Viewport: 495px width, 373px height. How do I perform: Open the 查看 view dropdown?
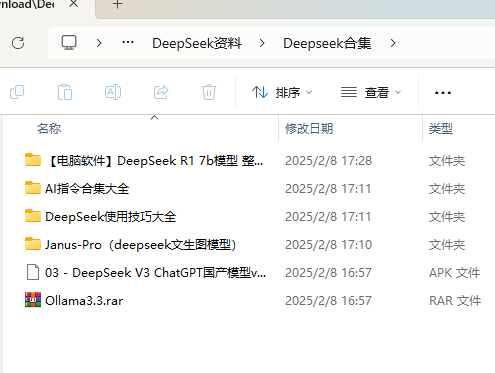pos(371,92)
